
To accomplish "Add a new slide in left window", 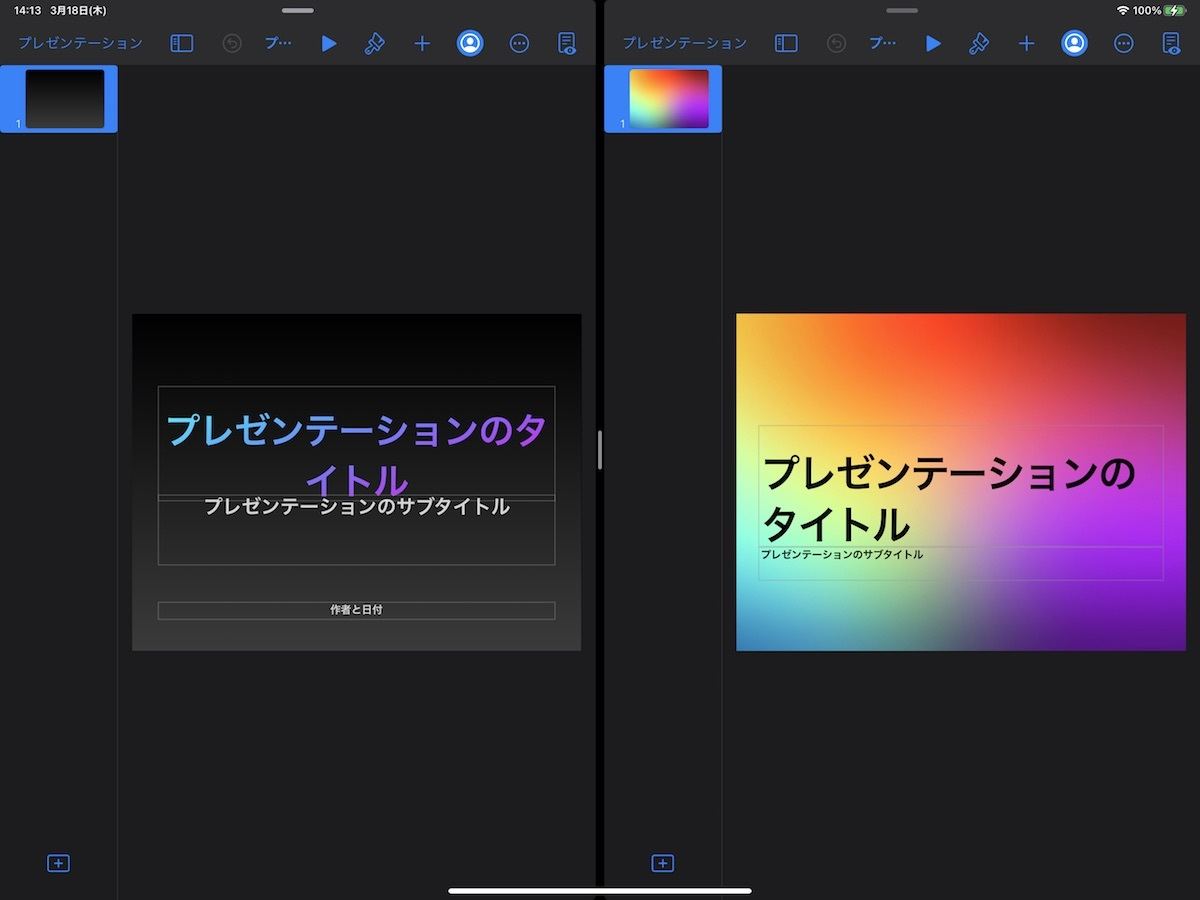I will click(x=59, y=863).
